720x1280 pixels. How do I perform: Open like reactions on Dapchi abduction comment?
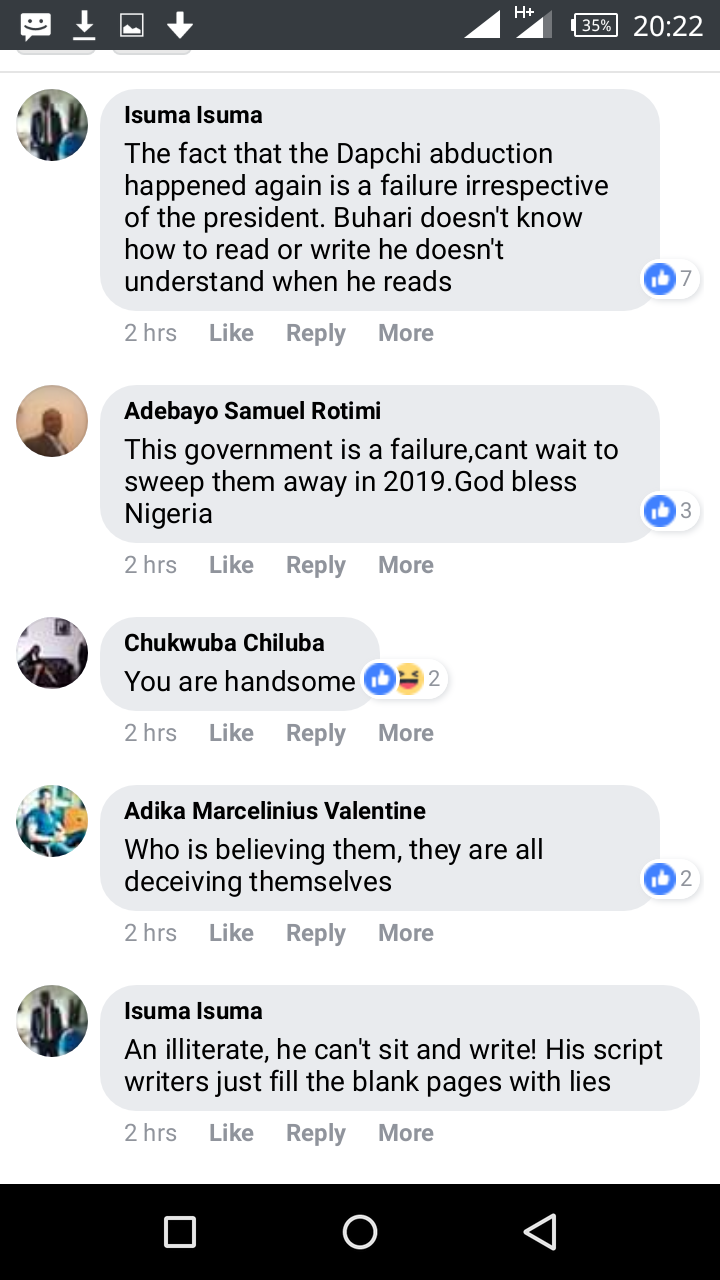(x=670, y=279)
